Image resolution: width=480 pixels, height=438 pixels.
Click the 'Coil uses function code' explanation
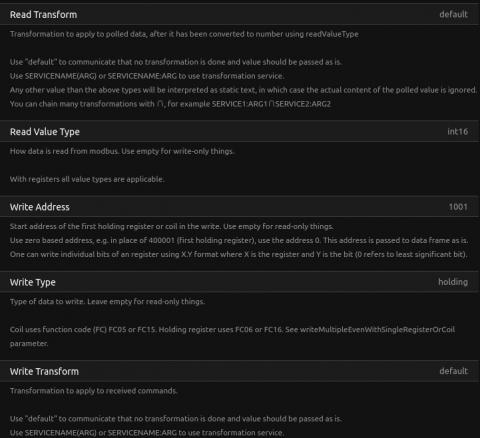[x=232, y=336]
